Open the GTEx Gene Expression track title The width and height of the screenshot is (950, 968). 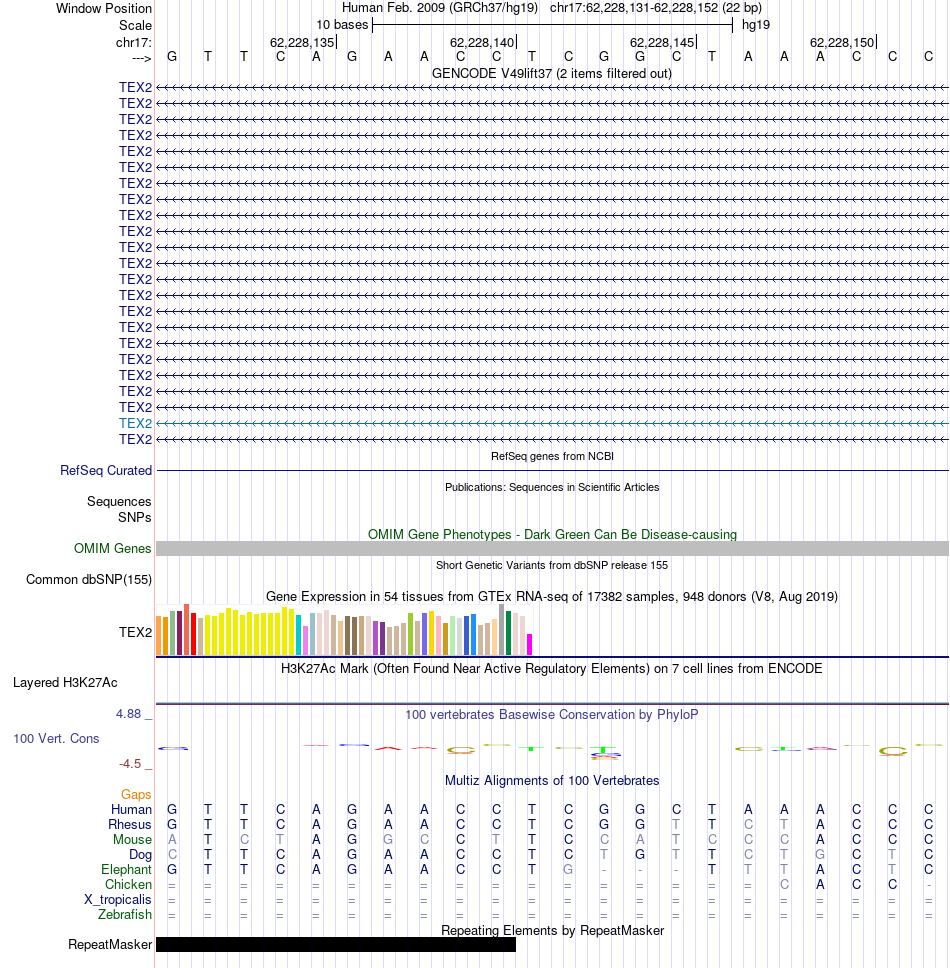point(552,596)
